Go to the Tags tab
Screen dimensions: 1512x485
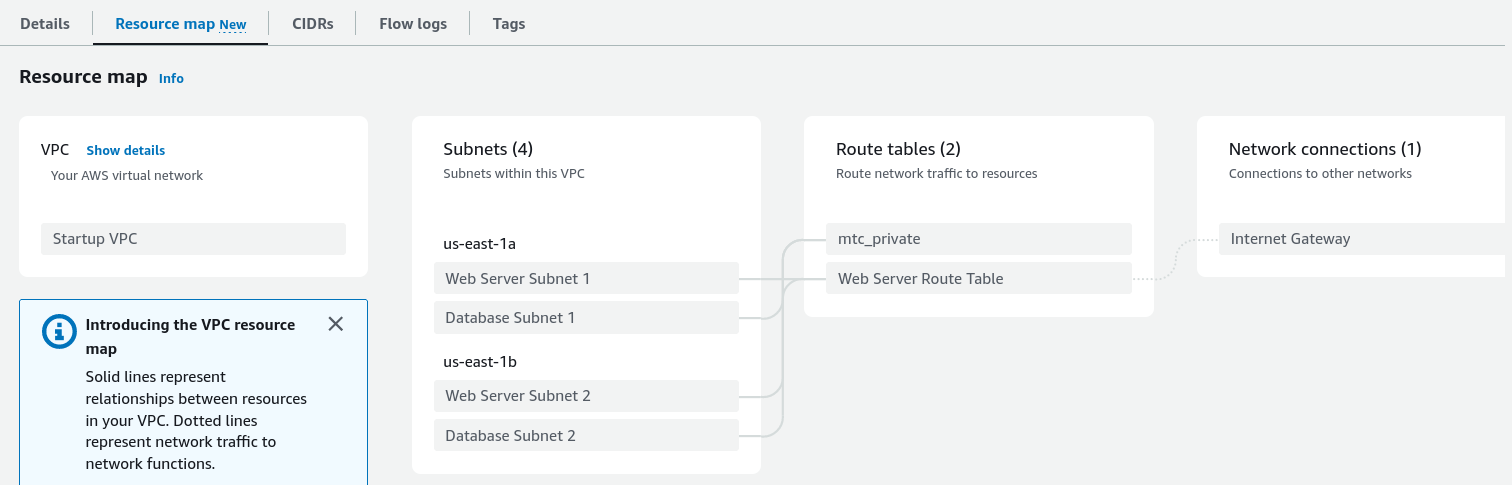pyautogui.click(x=509, y=24)
